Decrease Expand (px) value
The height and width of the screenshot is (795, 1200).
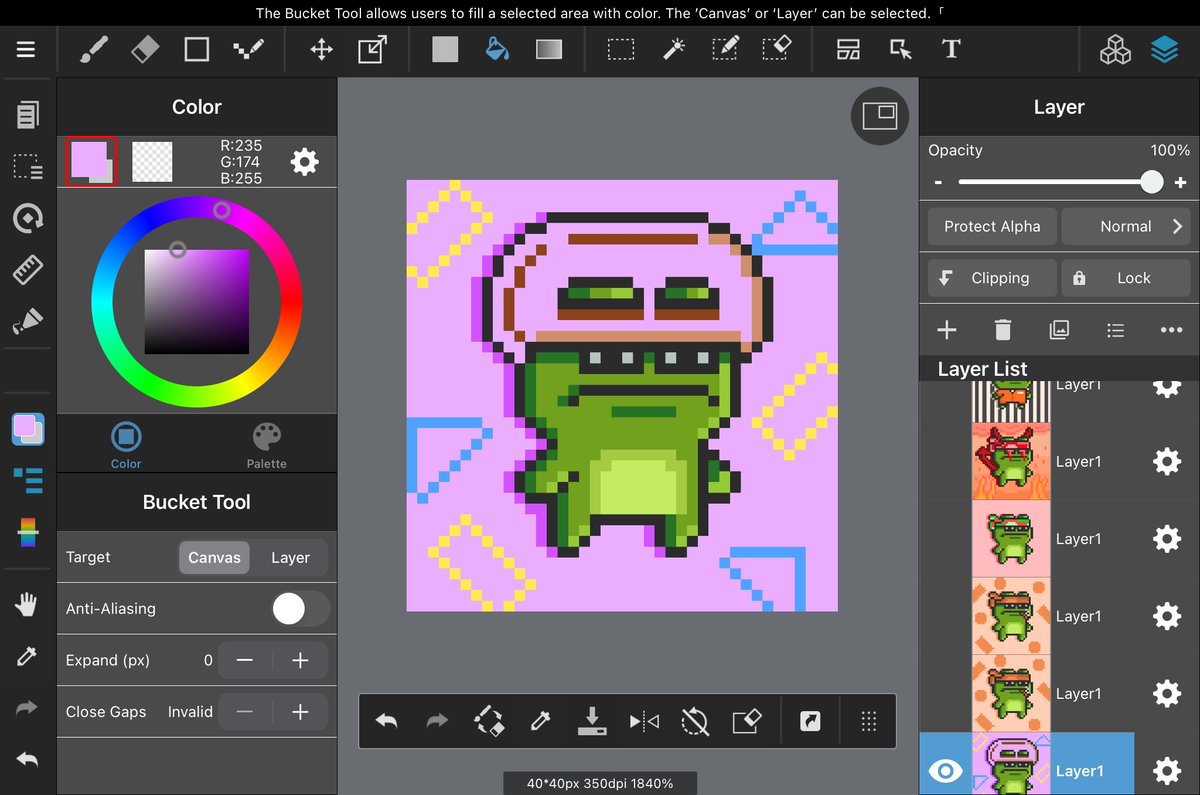click(245, 660)
